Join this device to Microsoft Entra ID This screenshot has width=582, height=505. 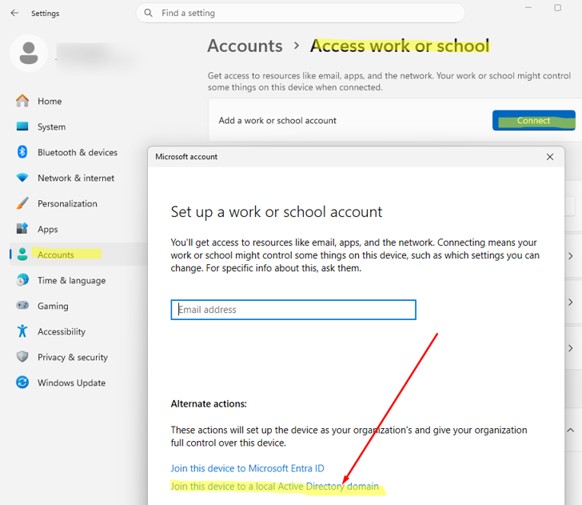tap(247, 468)
